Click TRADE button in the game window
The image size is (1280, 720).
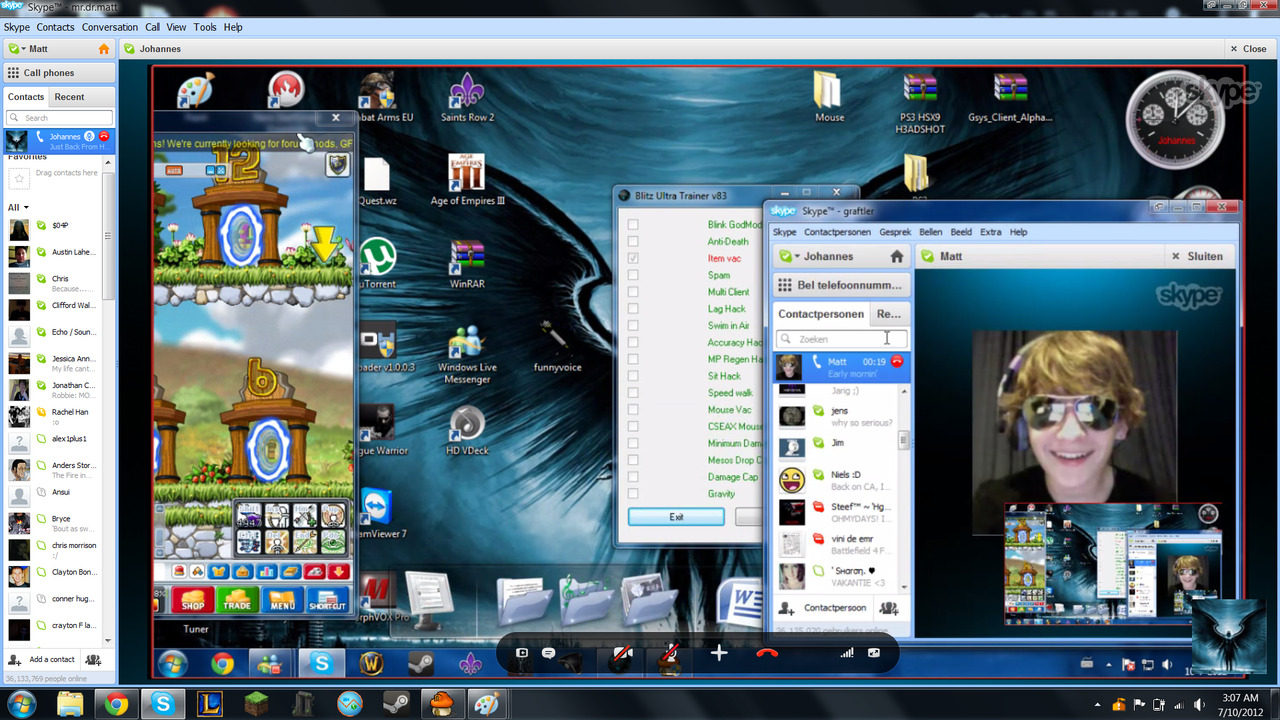pos(237,600)
